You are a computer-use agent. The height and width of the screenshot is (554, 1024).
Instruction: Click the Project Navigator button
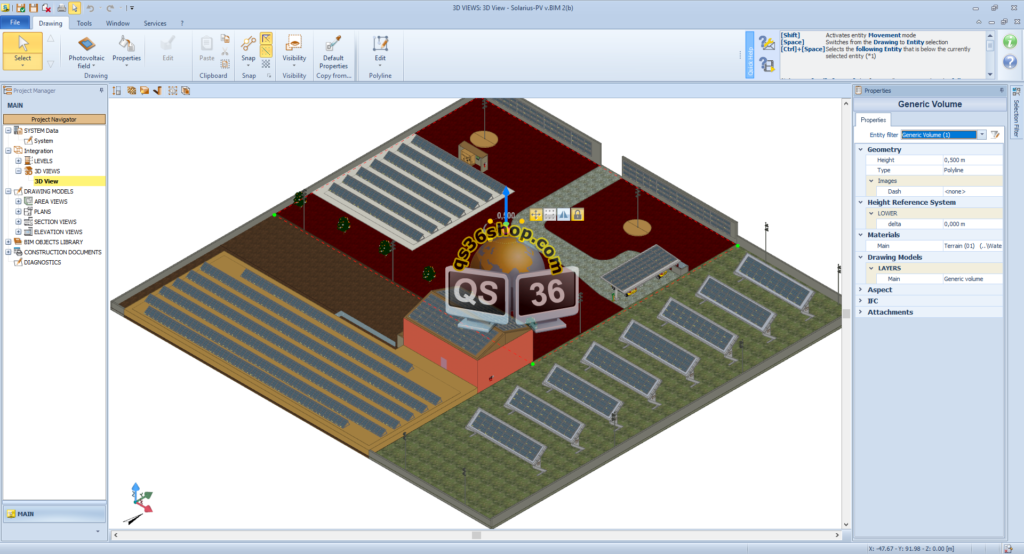click(x=54, y=119)
